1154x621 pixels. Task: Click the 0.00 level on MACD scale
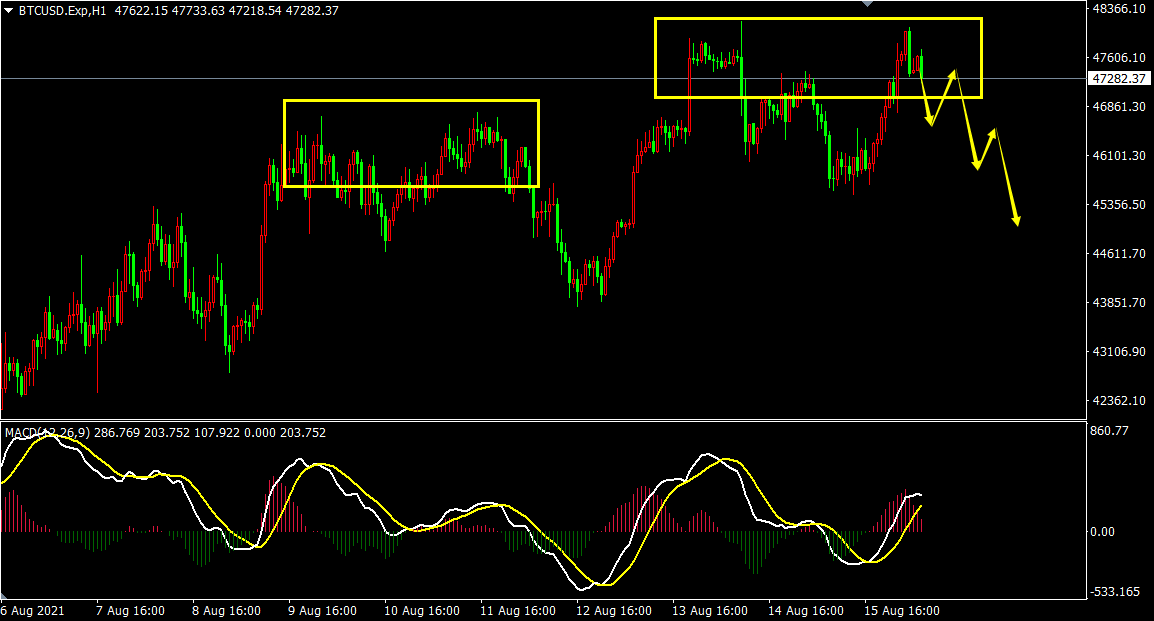[1101, 532]
